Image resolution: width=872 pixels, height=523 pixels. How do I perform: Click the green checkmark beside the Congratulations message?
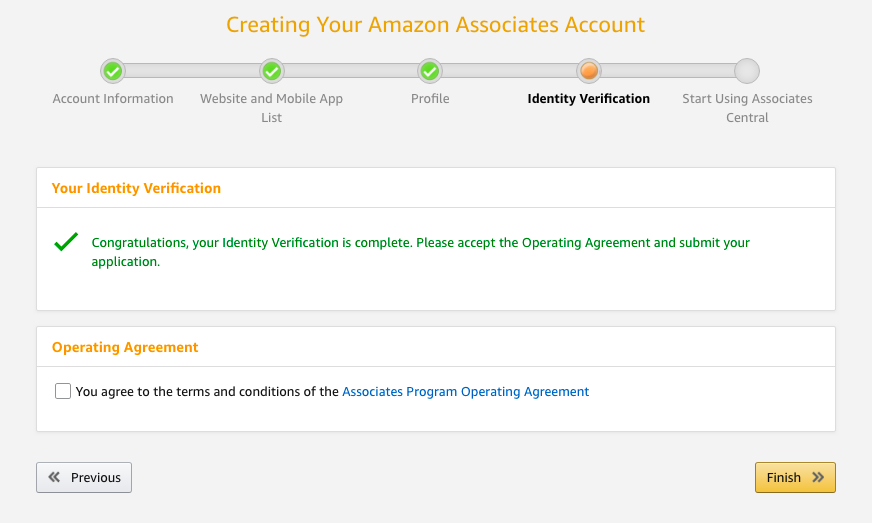pyautogui.click(x=66, y=242)
